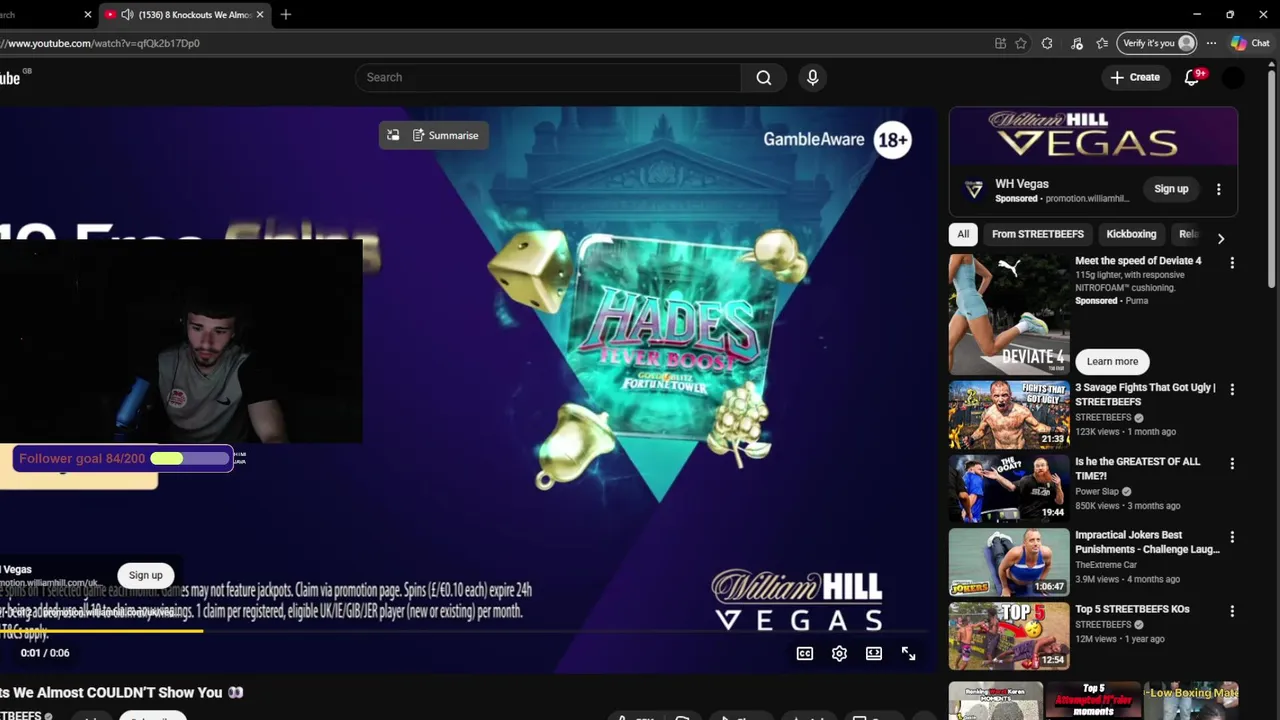
Task: Open Impractical Jokers Best Punishments thumbnail
Action: coord(1008,561)
